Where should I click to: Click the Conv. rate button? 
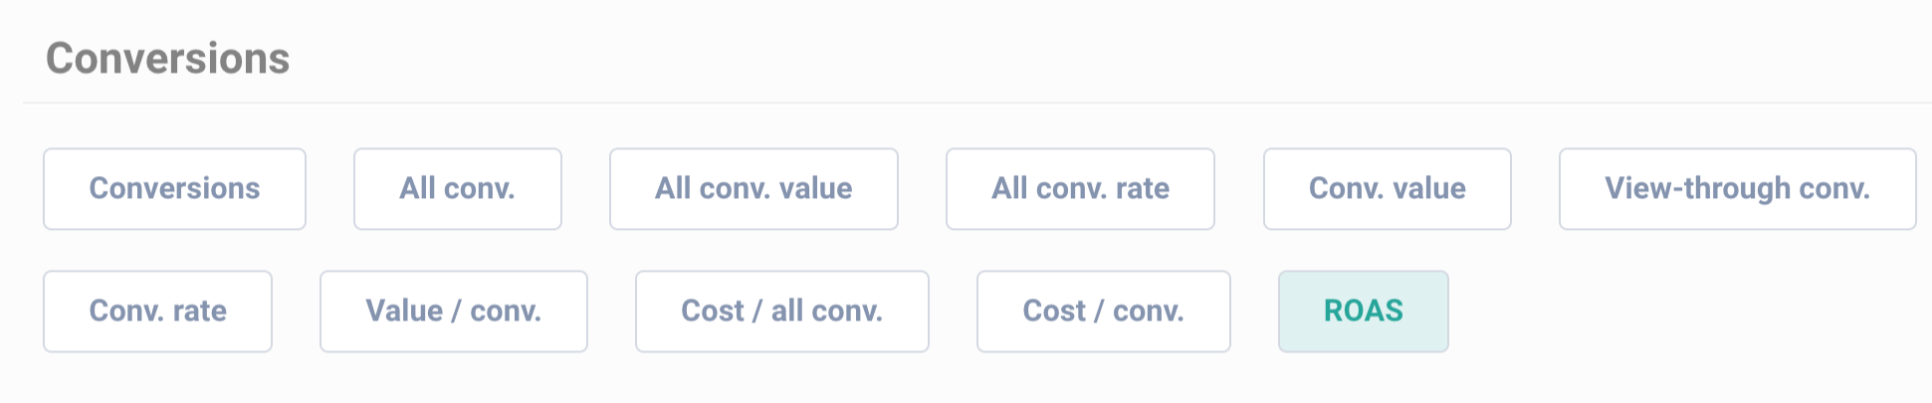pyautogui.click(x=157, y=311)
